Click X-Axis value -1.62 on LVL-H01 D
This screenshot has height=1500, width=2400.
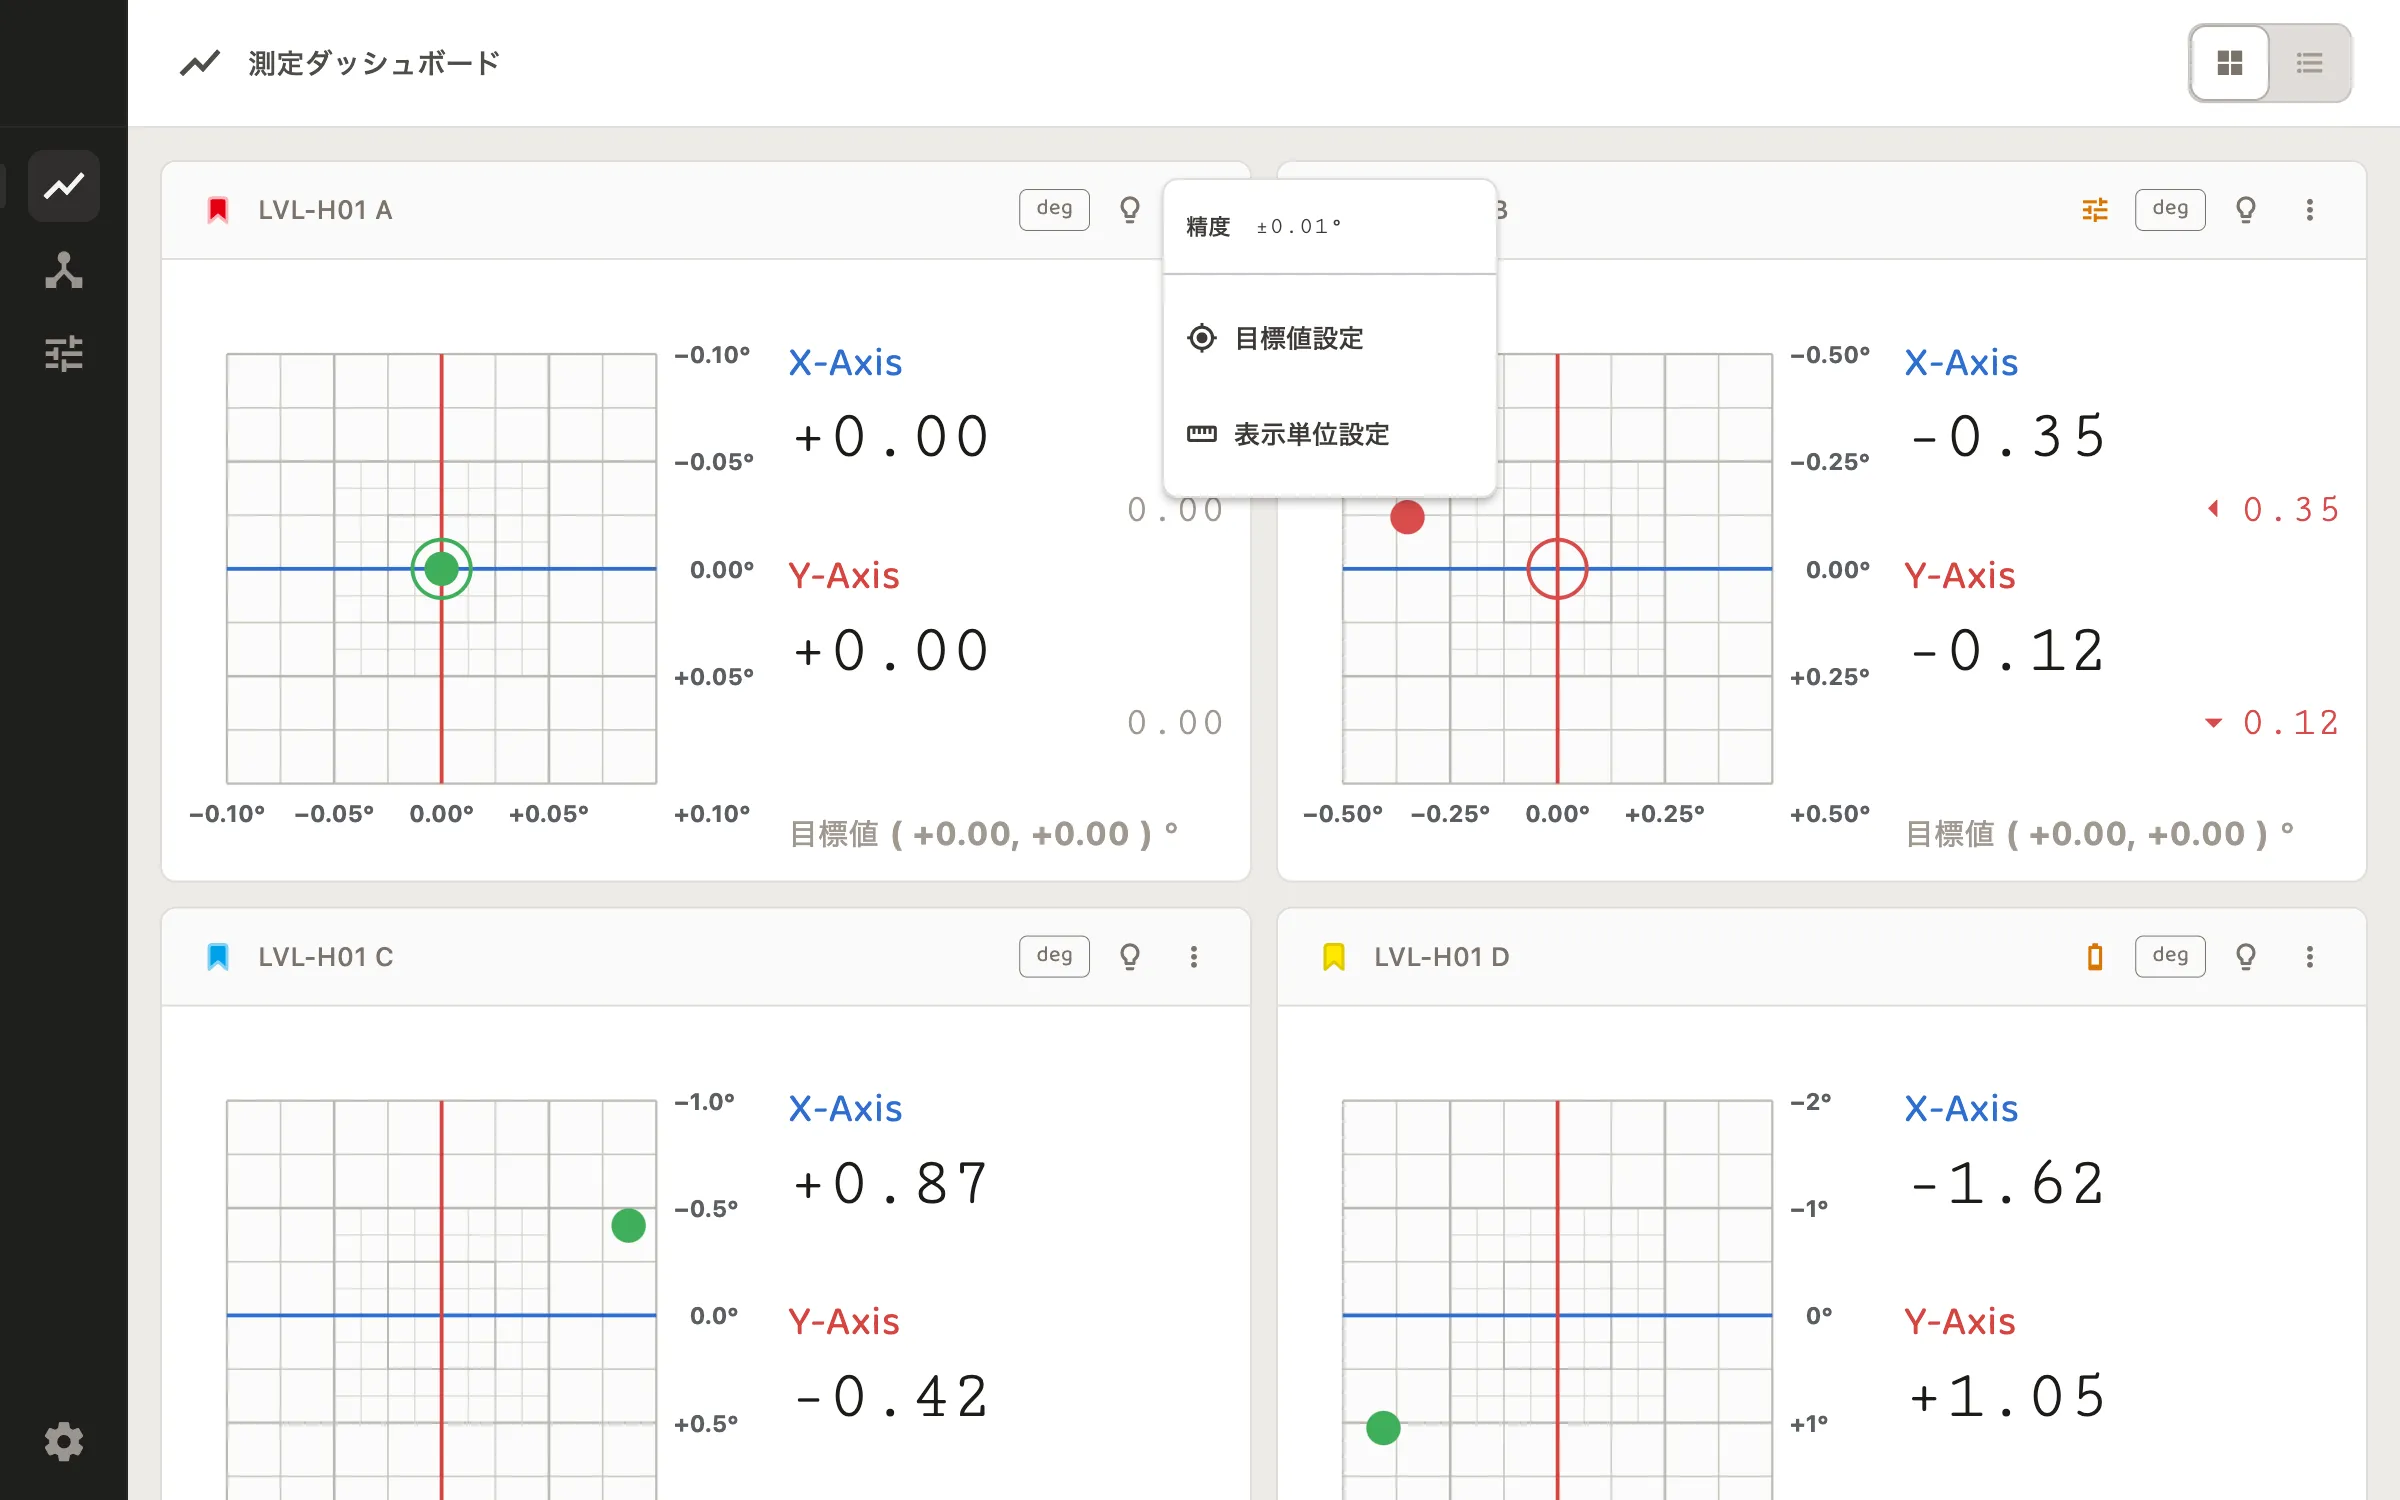click(2007, 1184)
